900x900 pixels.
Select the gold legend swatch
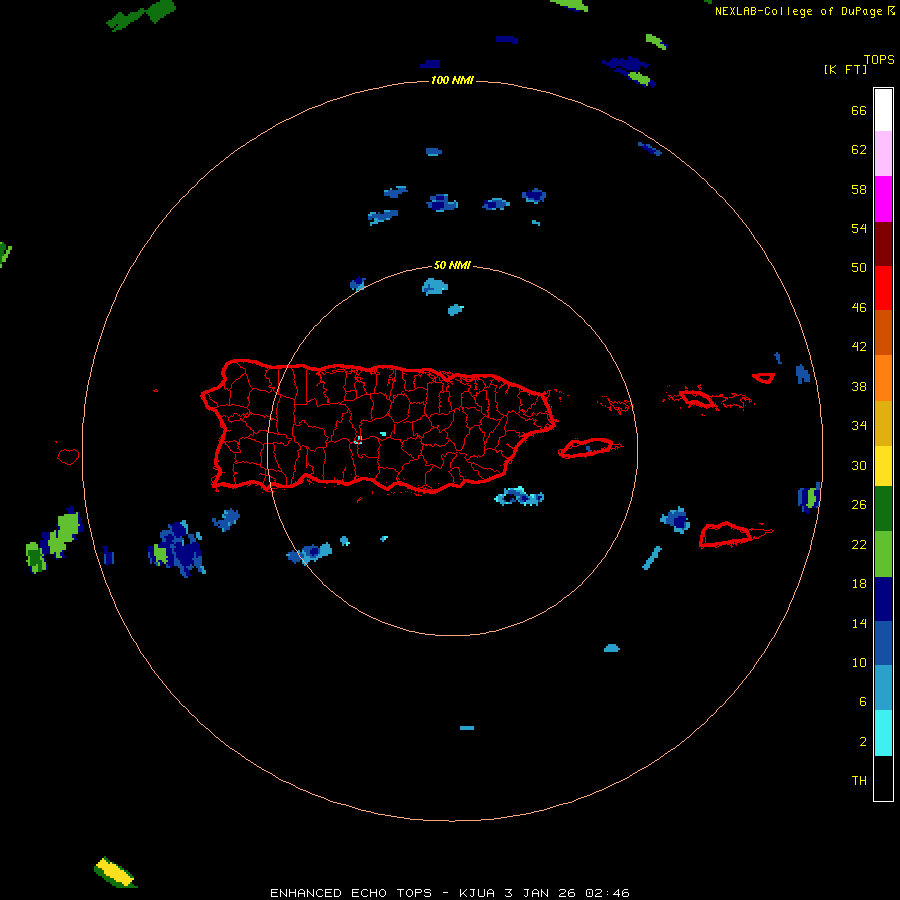[x=883, y=423]
